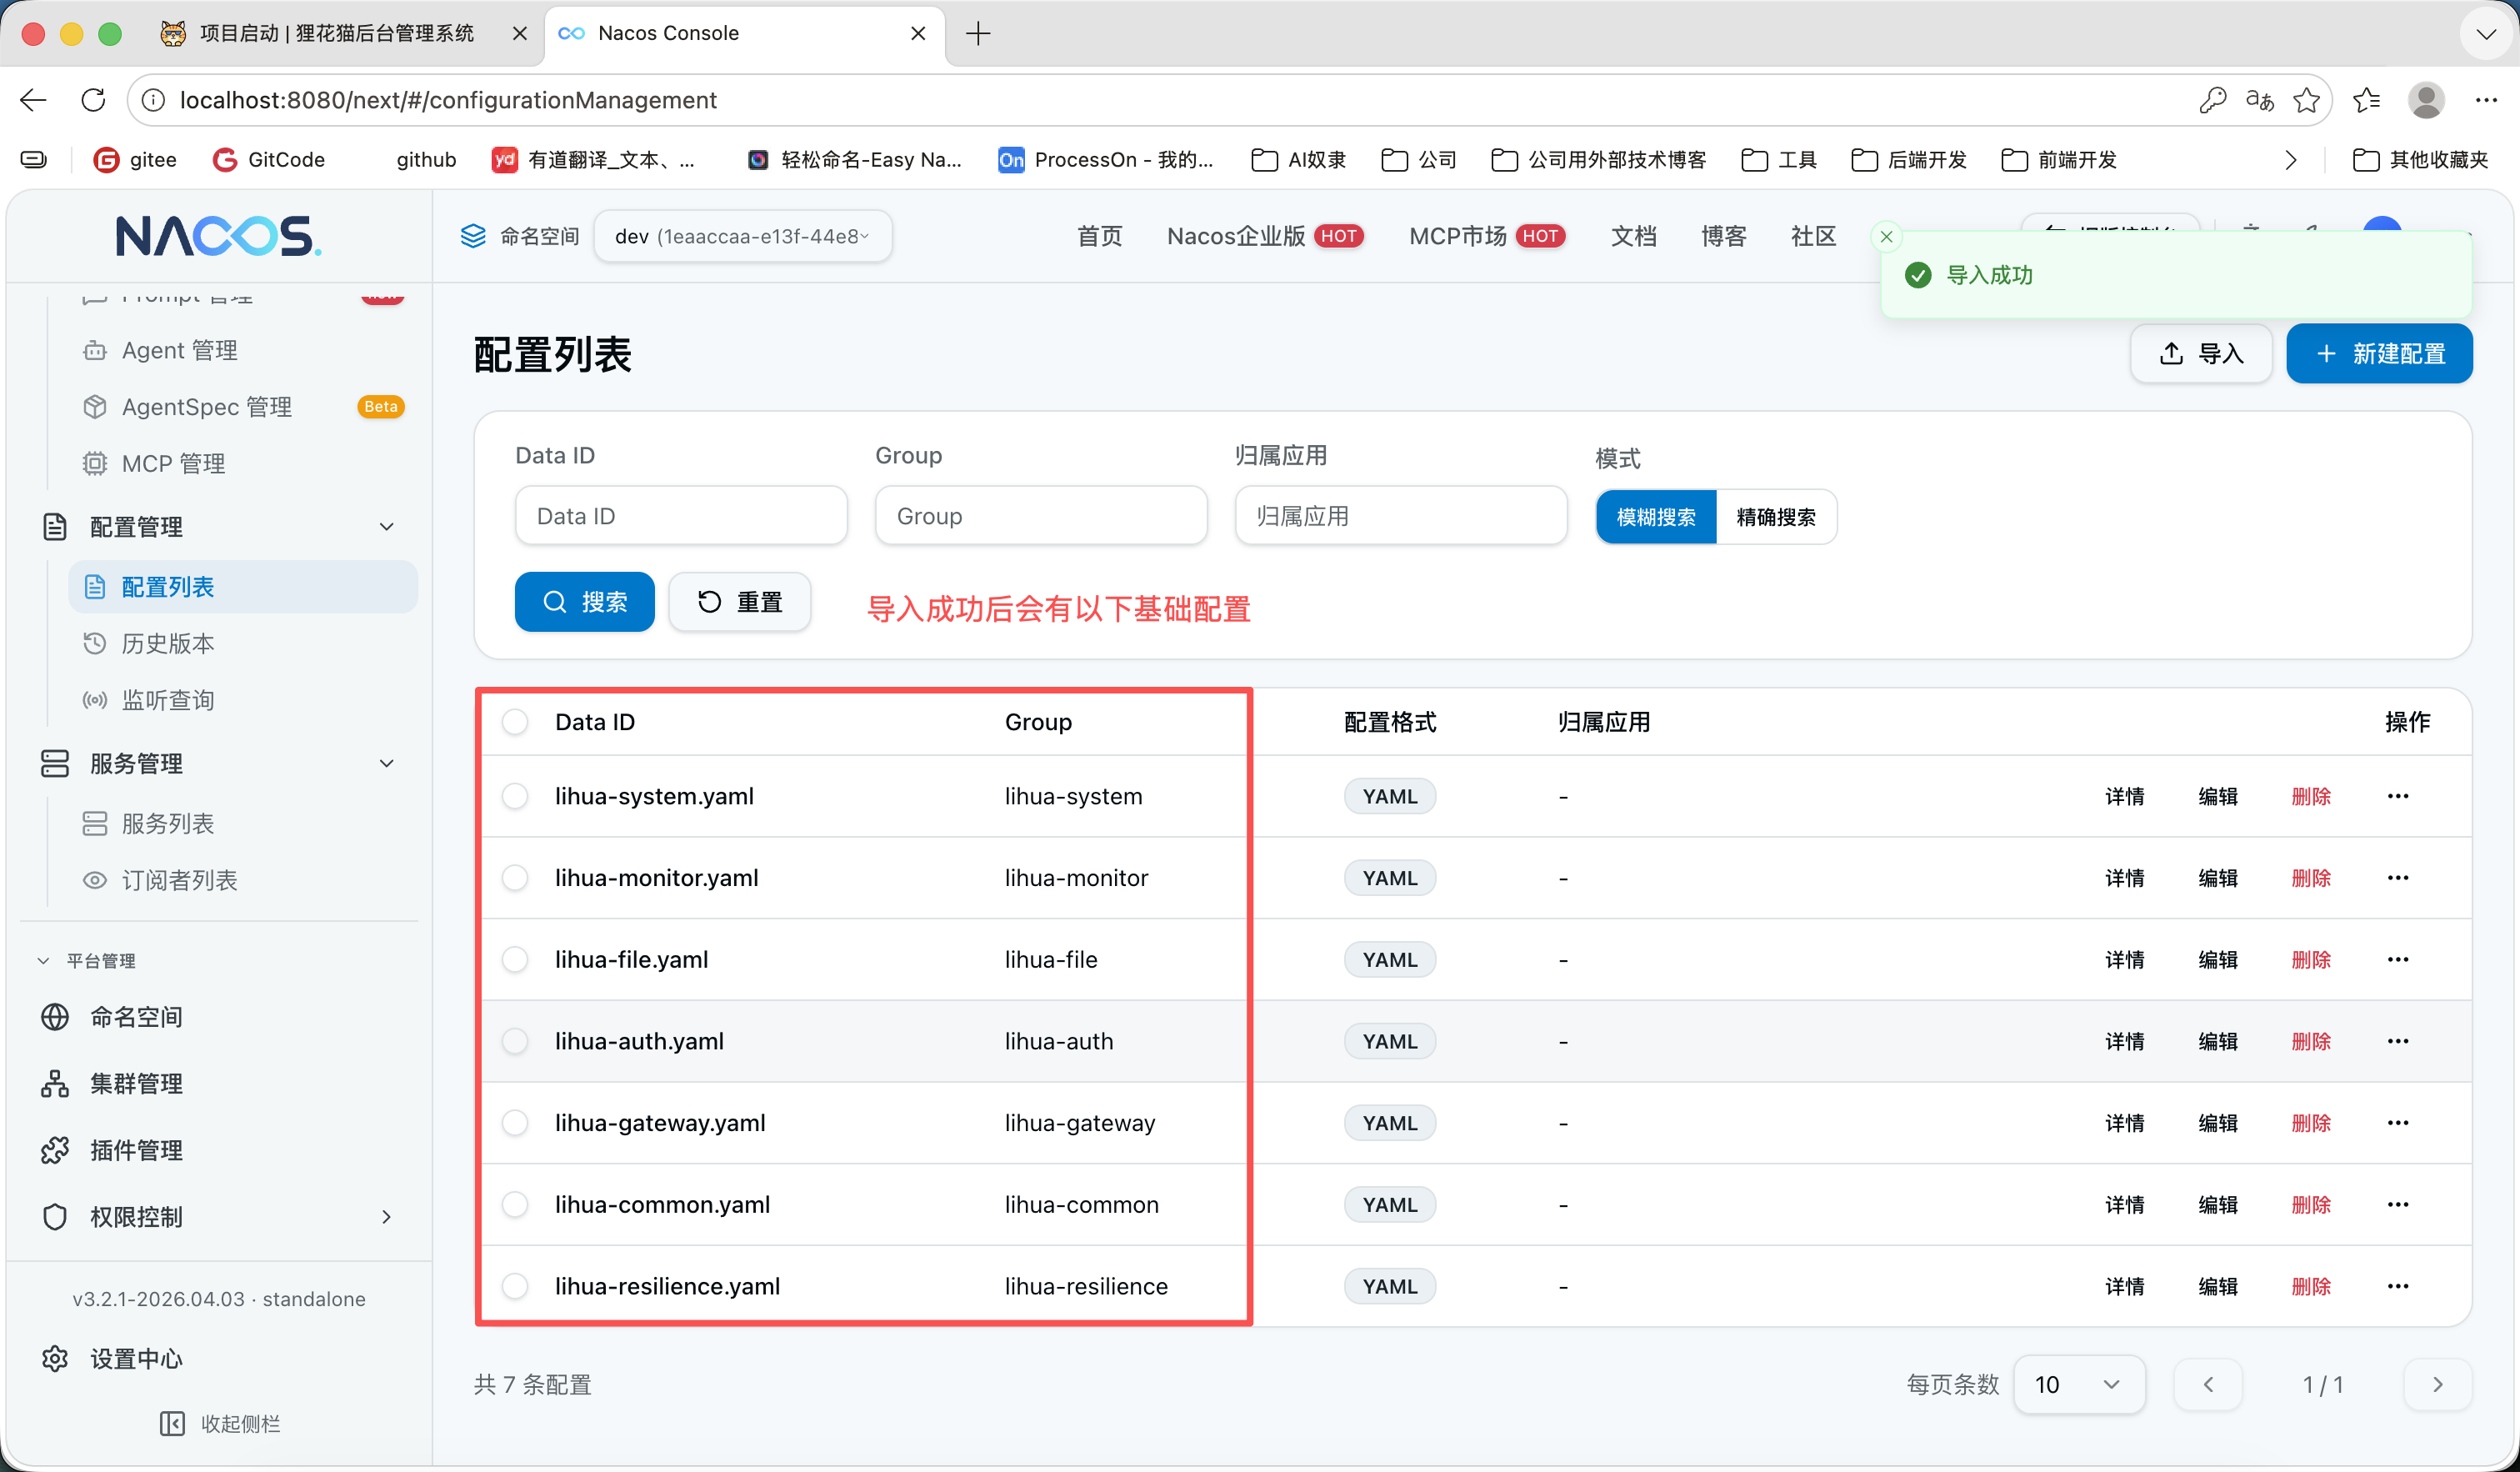Go back using the browser back arrow
The width and height of the screenshot is (2520, 1472).
33,100
